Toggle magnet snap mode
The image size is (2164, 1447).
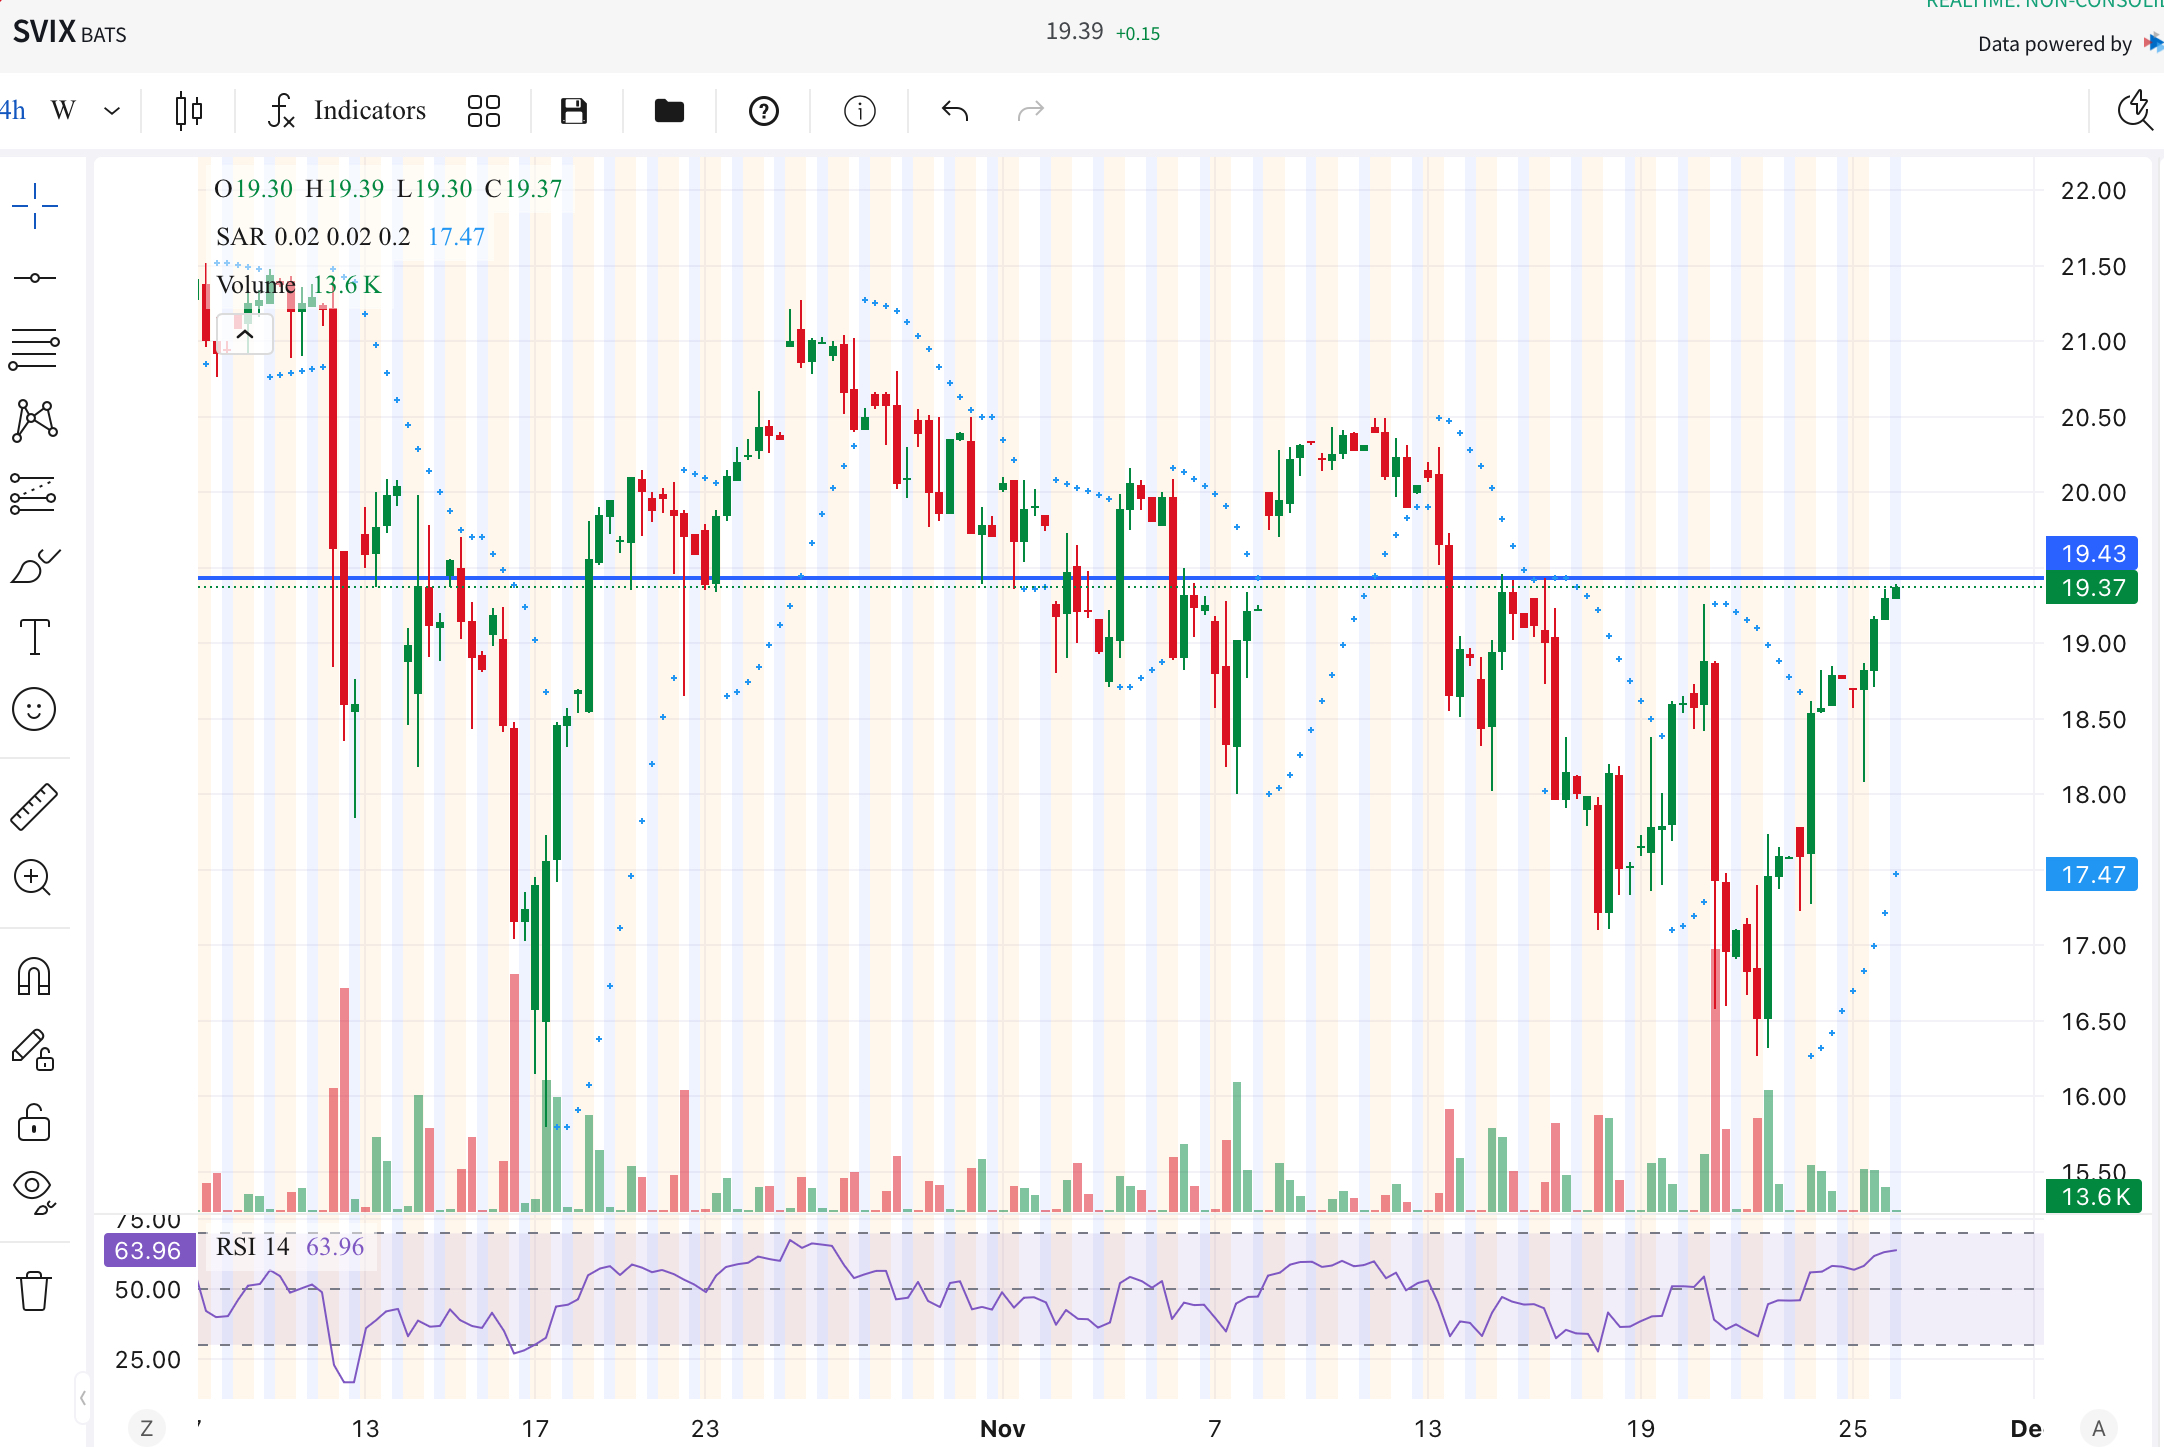click(x=34, y=976)
